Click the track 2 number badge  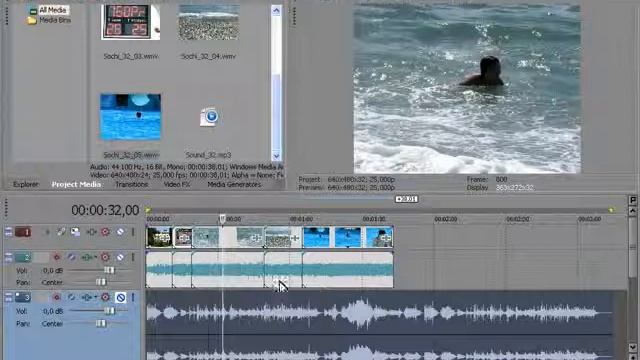coord(23,257)
